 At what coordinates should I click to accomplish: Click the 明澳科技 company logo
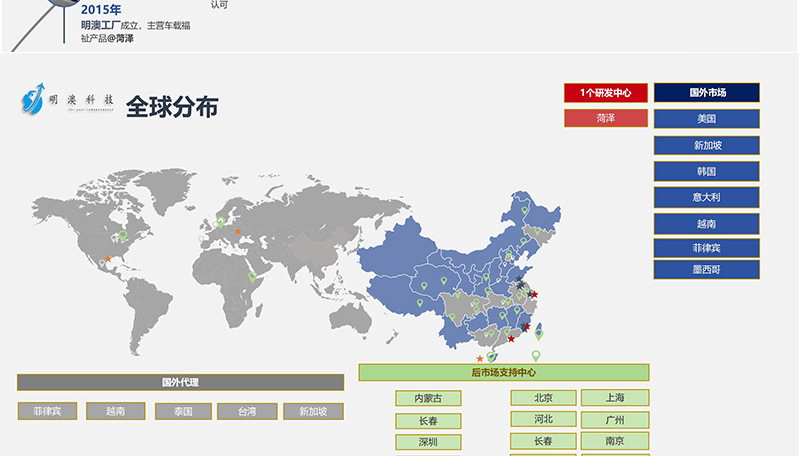pyautogui.click(x=67, y=99)
